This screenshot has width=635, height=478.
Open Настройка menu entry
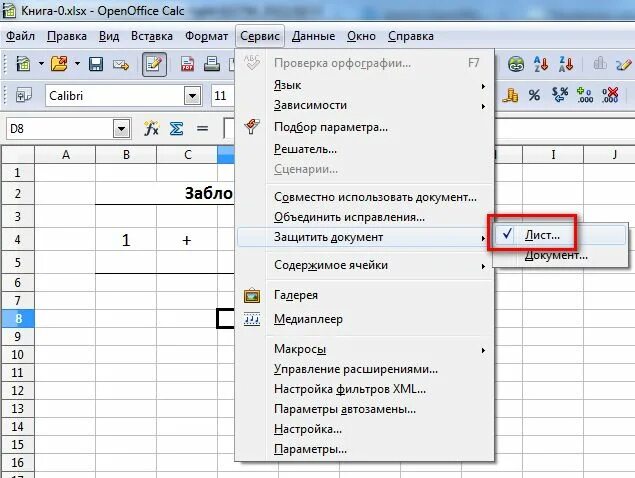(364, 429)
